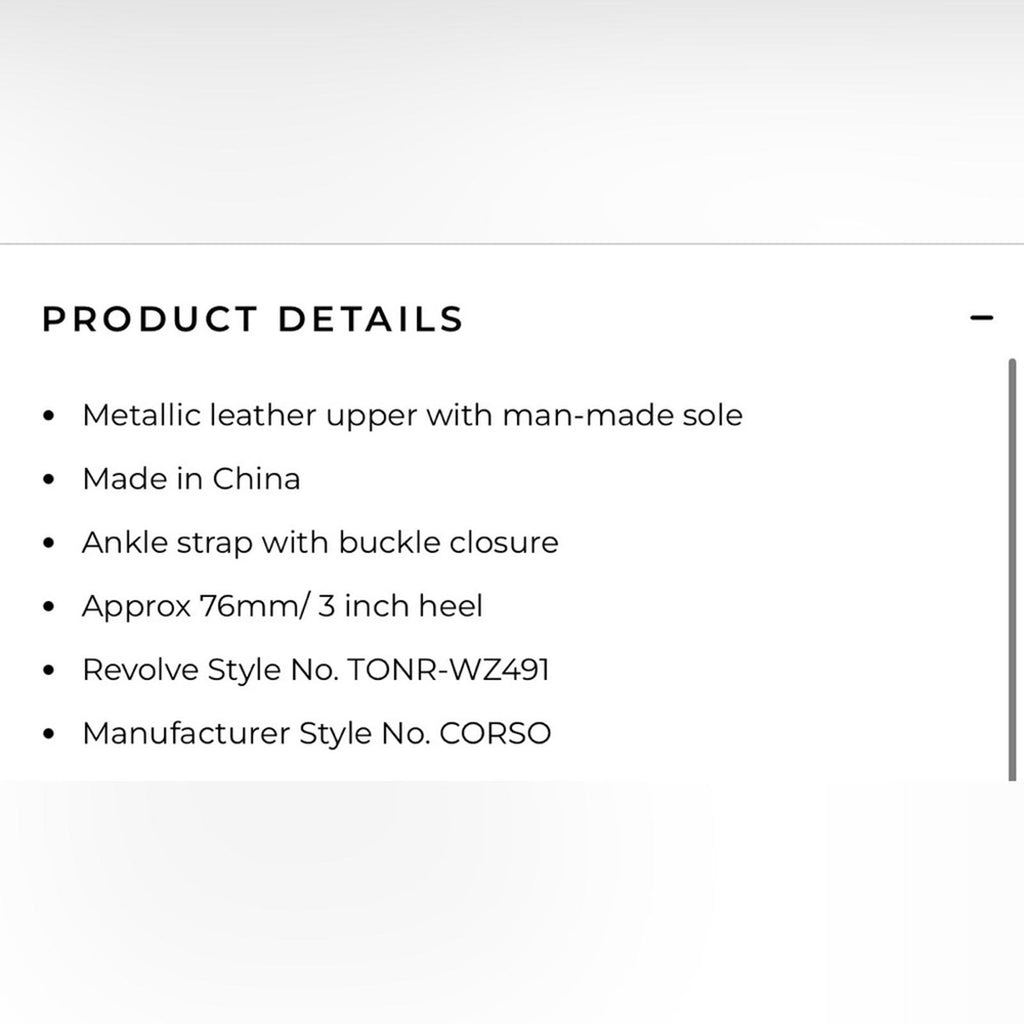Click the Ankle strap with buckle closure text
The image size is (1024, 1024).
322,542
